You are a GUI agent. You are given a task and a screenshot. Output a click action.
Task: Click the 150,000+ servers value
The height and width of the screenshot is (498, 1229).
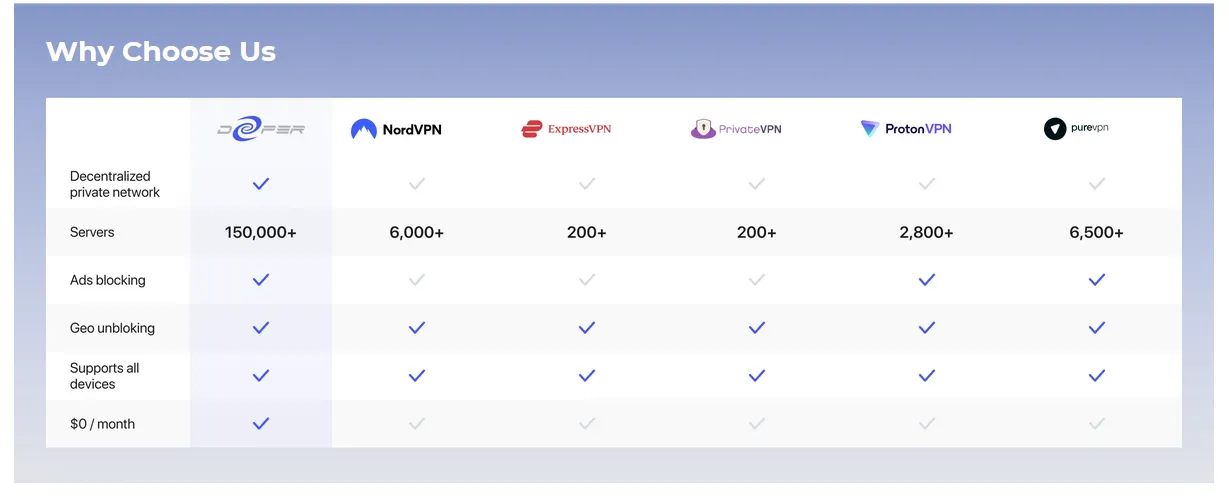point(261,232)
